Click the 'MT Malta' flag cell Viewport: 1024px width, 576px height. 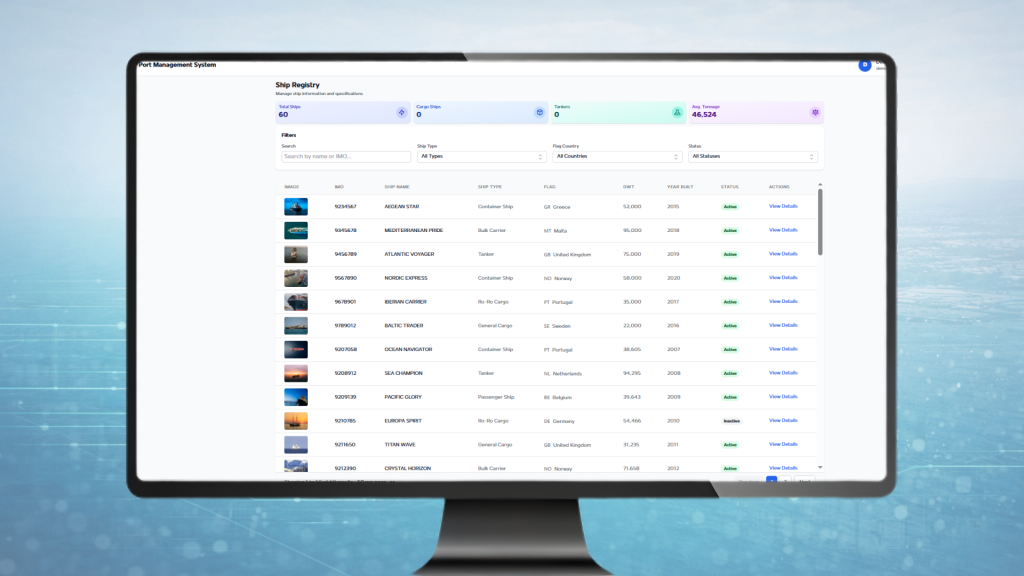pyautogui.click(x=555, y=231)
